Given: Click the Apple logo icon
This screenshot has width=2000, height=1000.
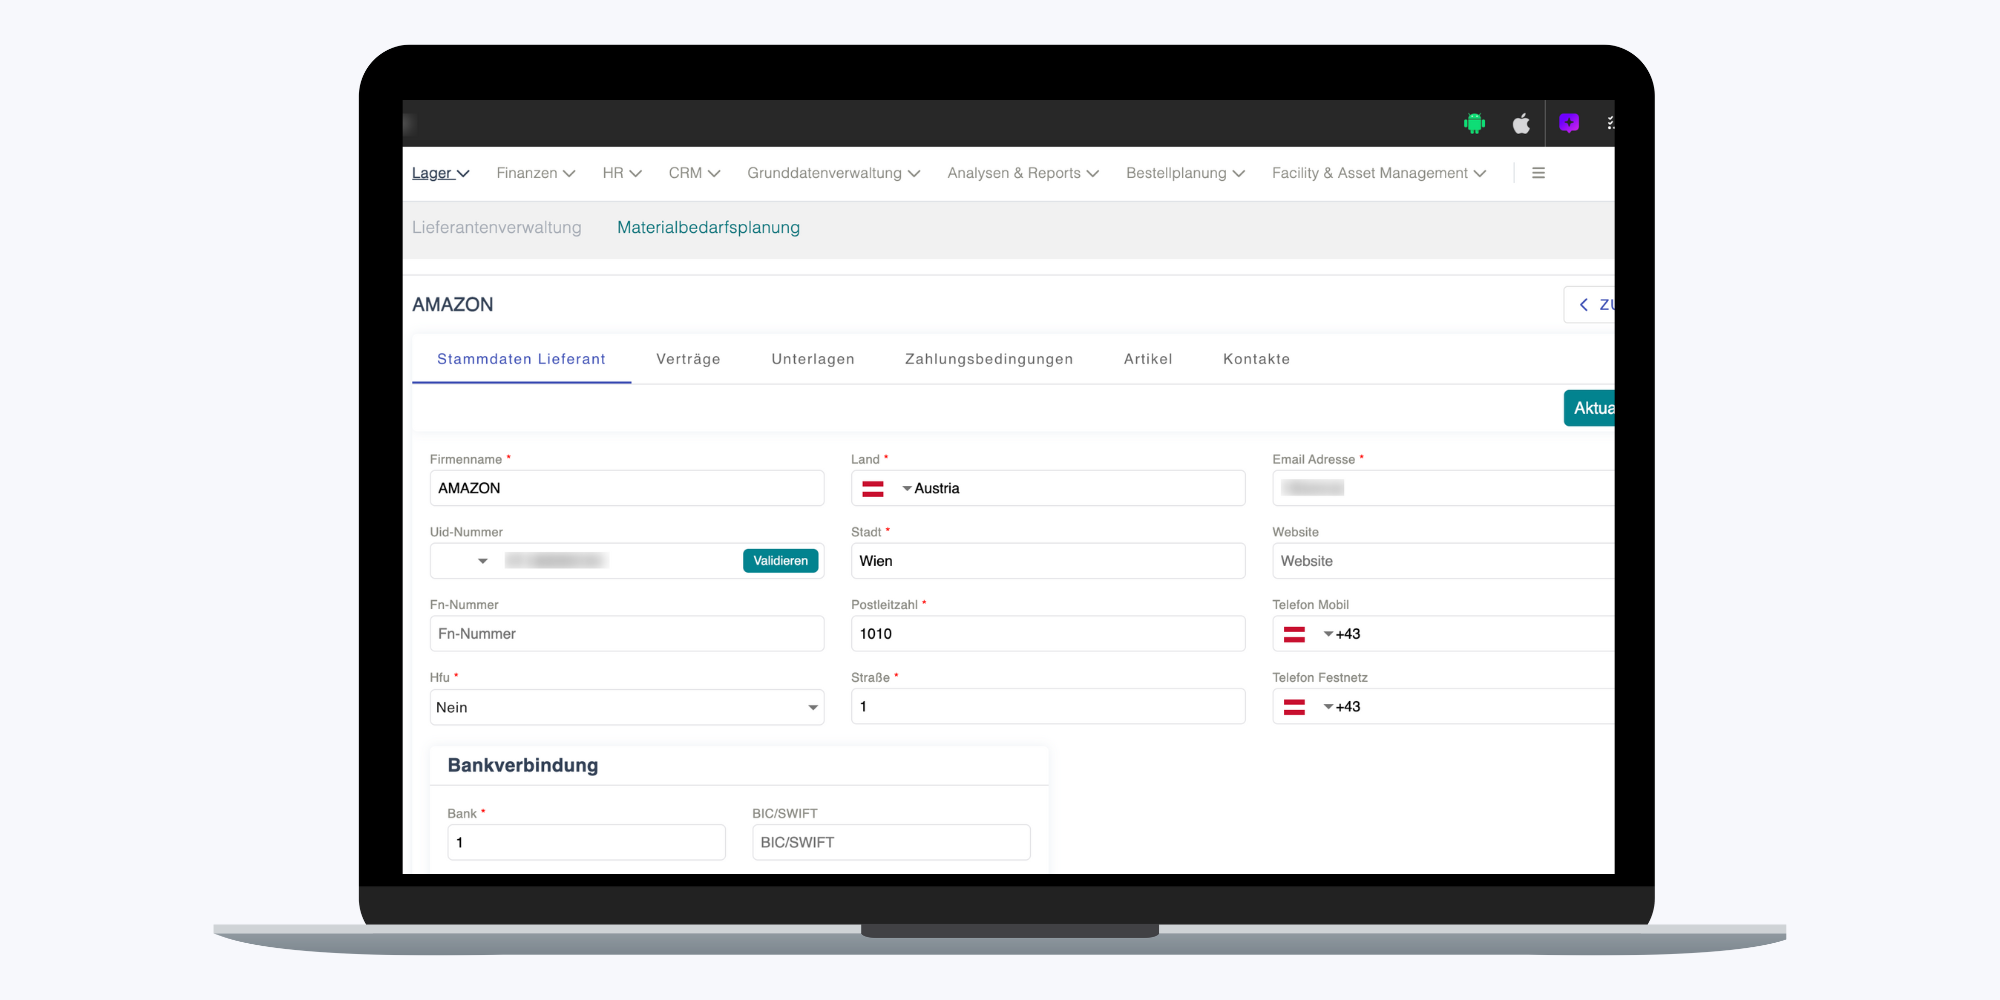Looking at the screenshot, I should pyautogui.click(x=1521, y=123).
